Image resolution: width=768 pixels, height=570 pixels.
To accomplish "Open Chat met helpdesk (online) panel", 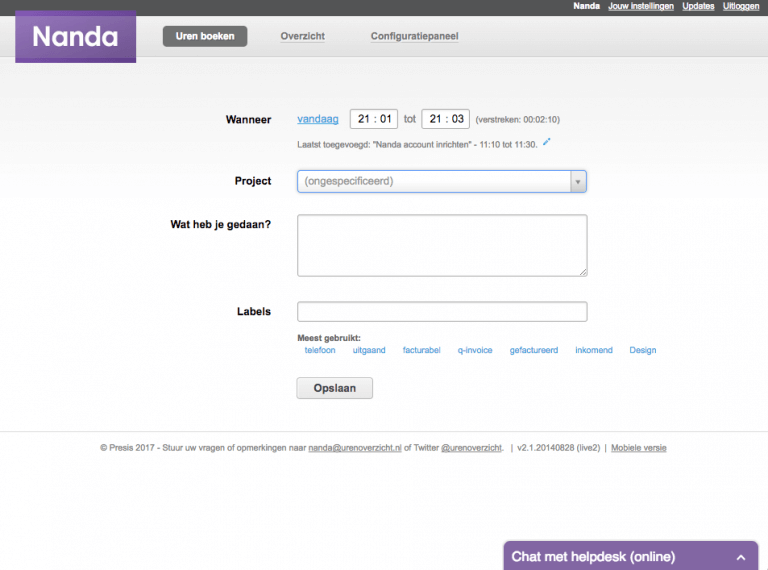I will (x=631, y=556).
